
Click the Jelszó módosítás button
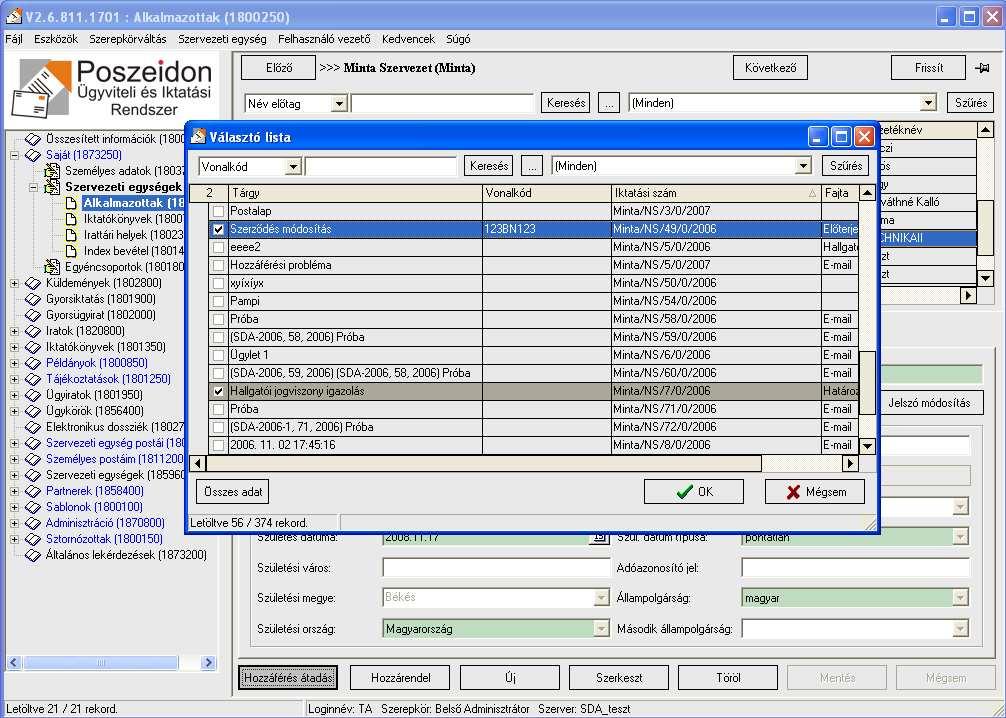[929, 403]
